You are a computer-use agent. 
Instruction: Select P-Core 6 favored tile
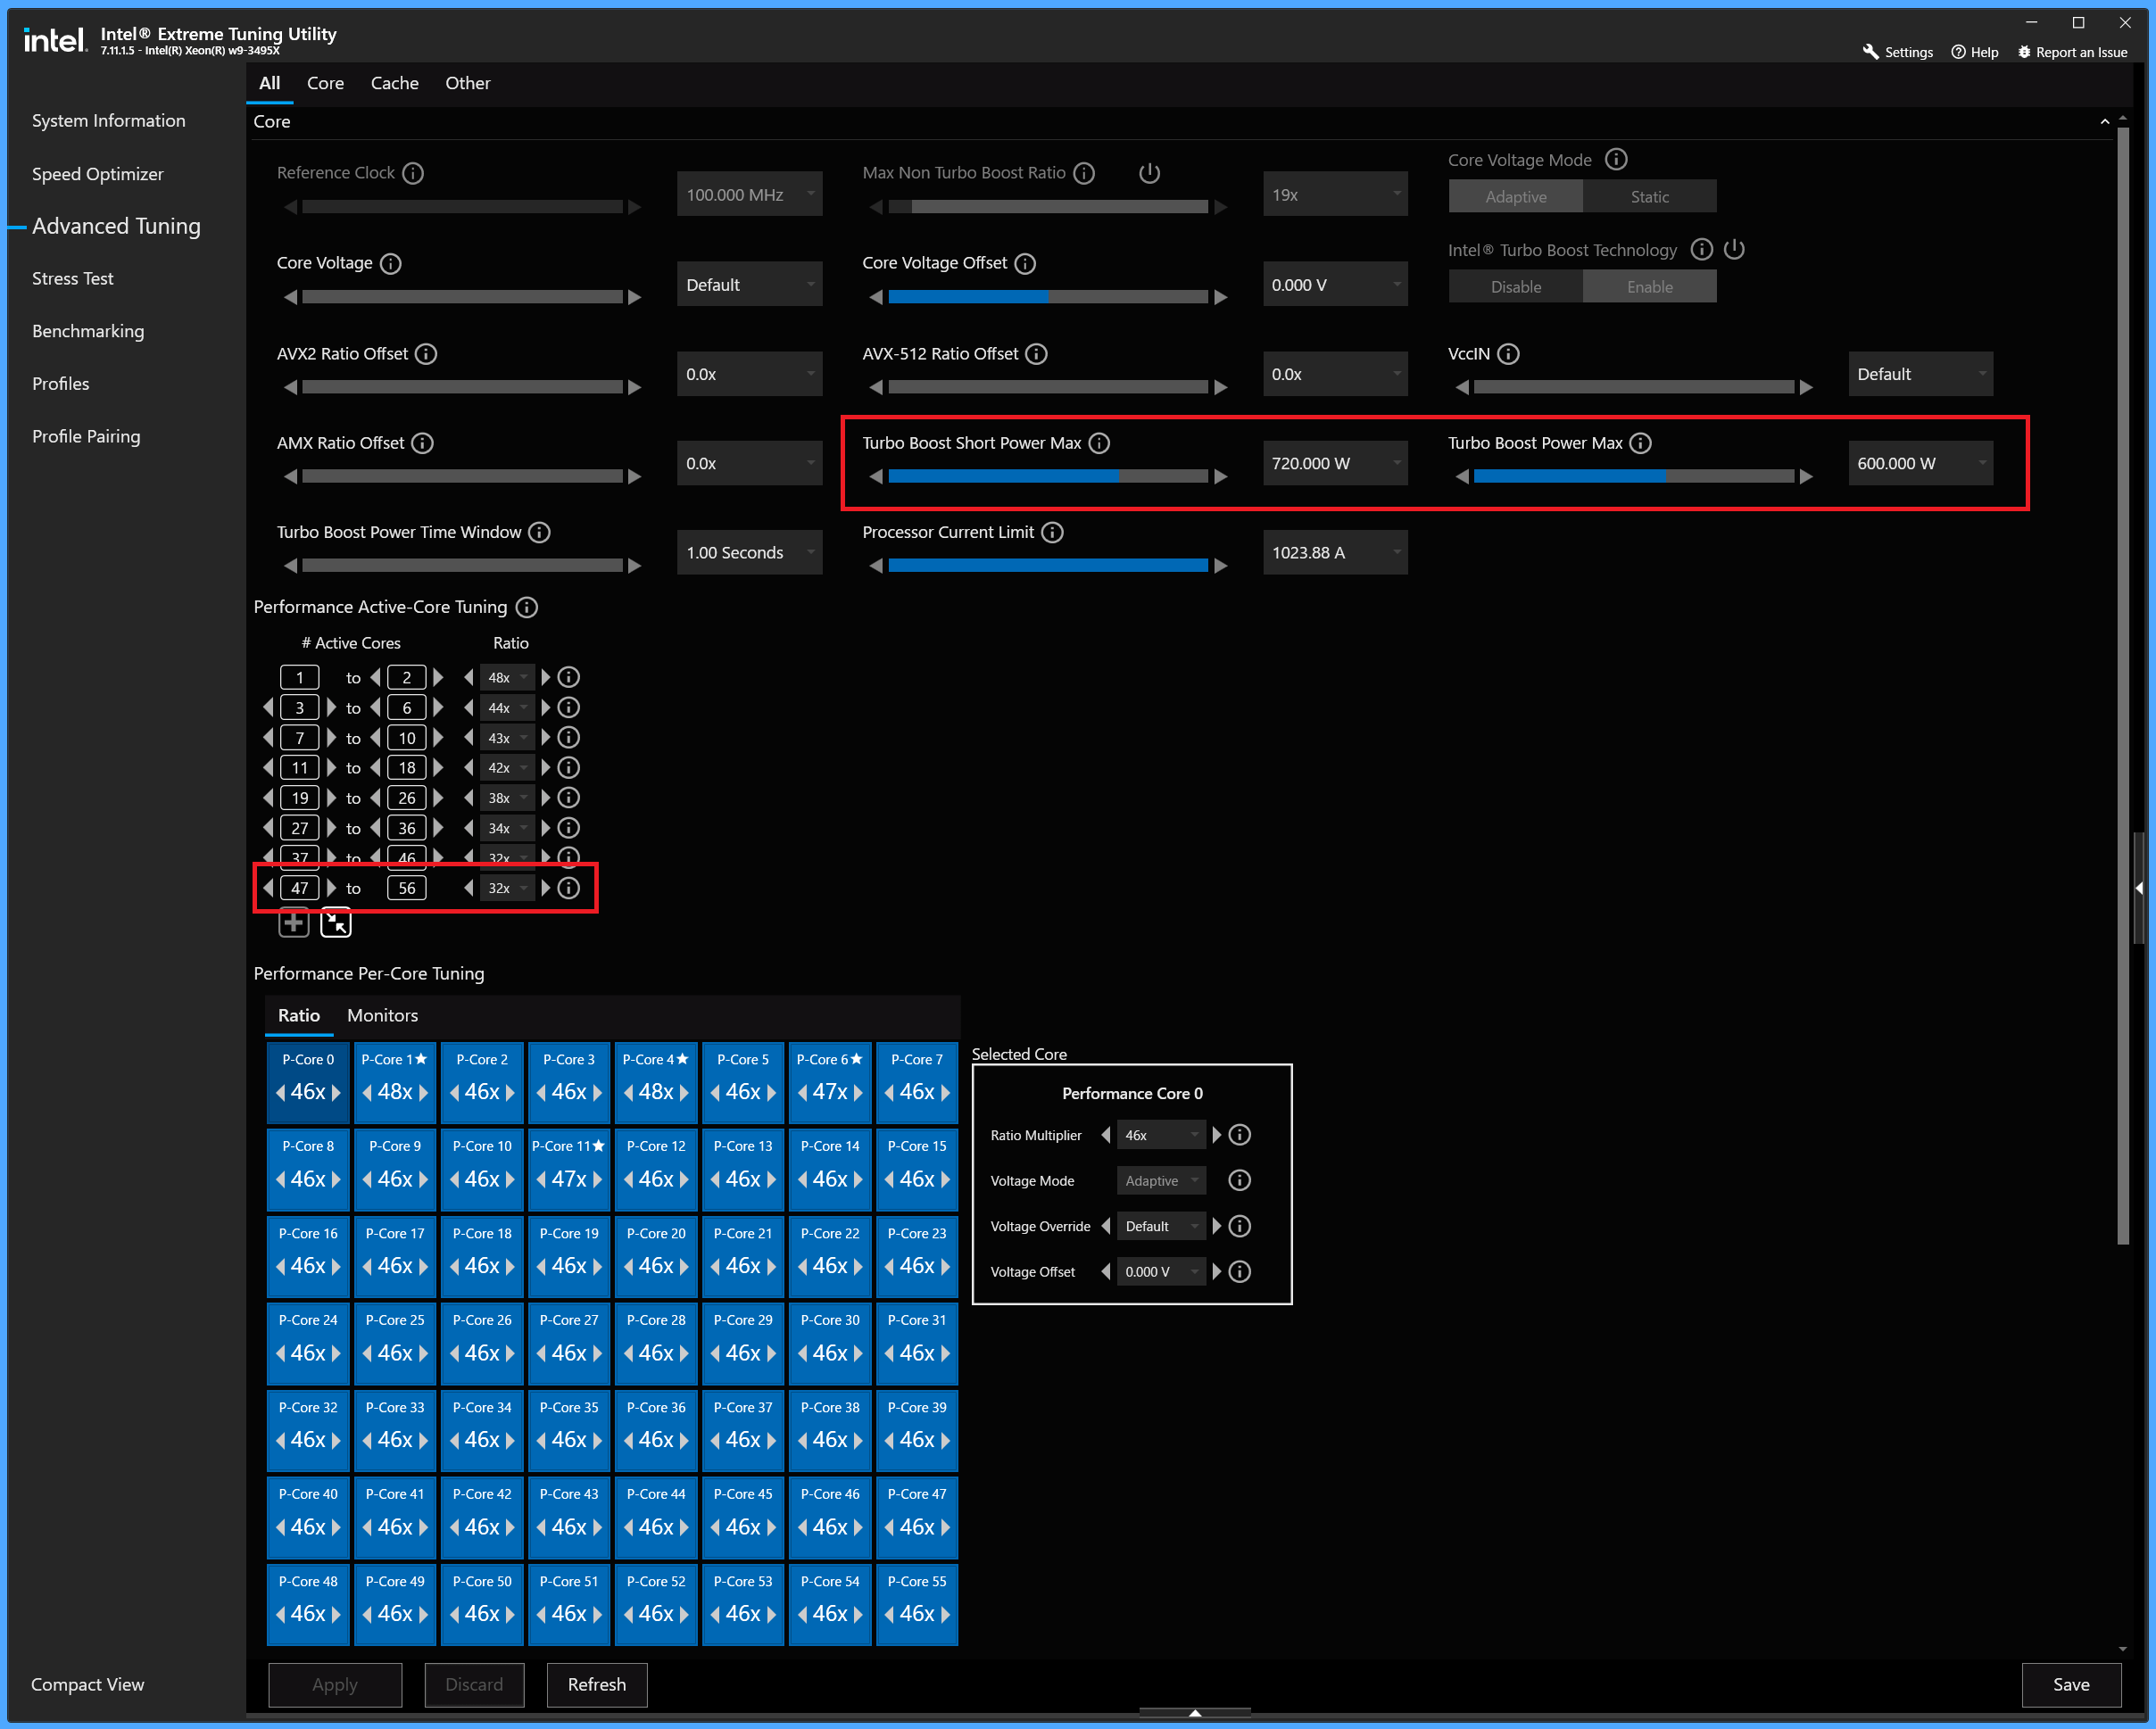830,1082
